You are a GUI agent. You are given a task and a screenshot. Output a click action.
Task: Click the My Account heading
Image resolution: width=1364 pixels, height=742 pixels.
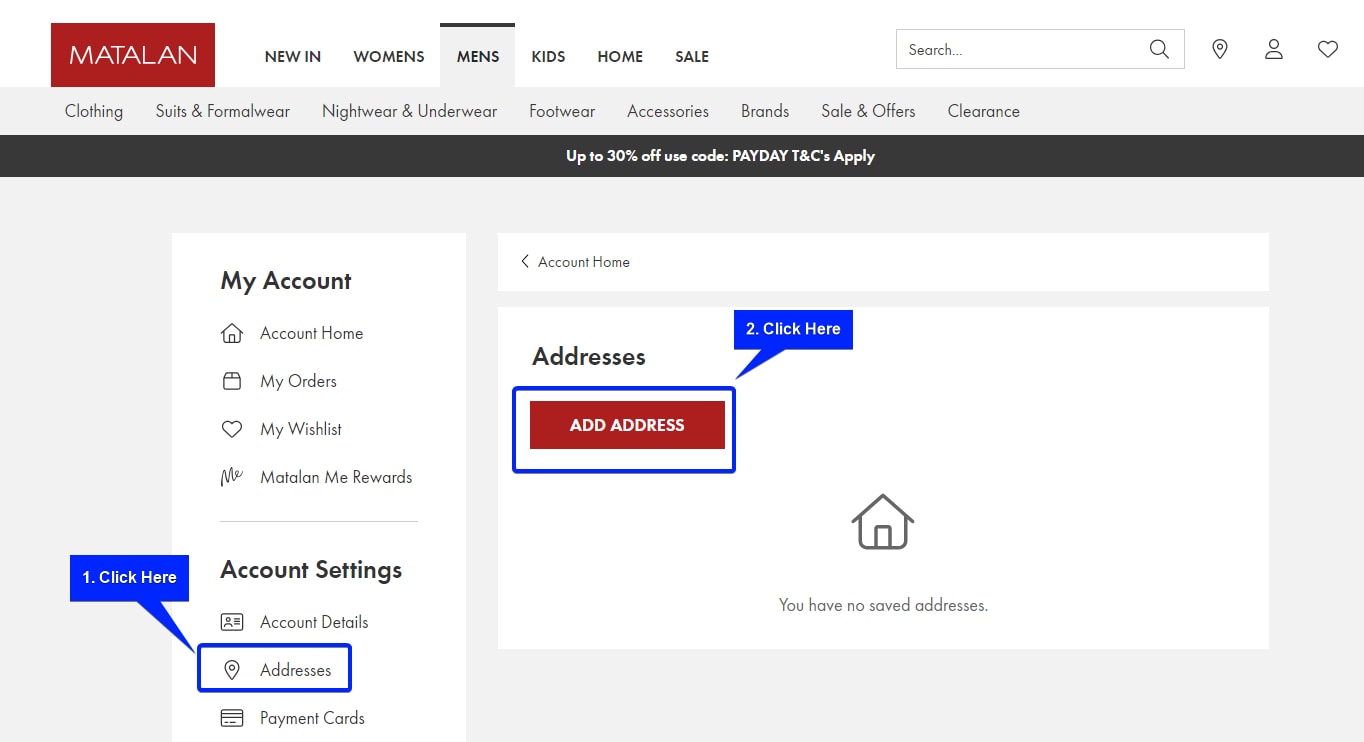coord(286,281)
